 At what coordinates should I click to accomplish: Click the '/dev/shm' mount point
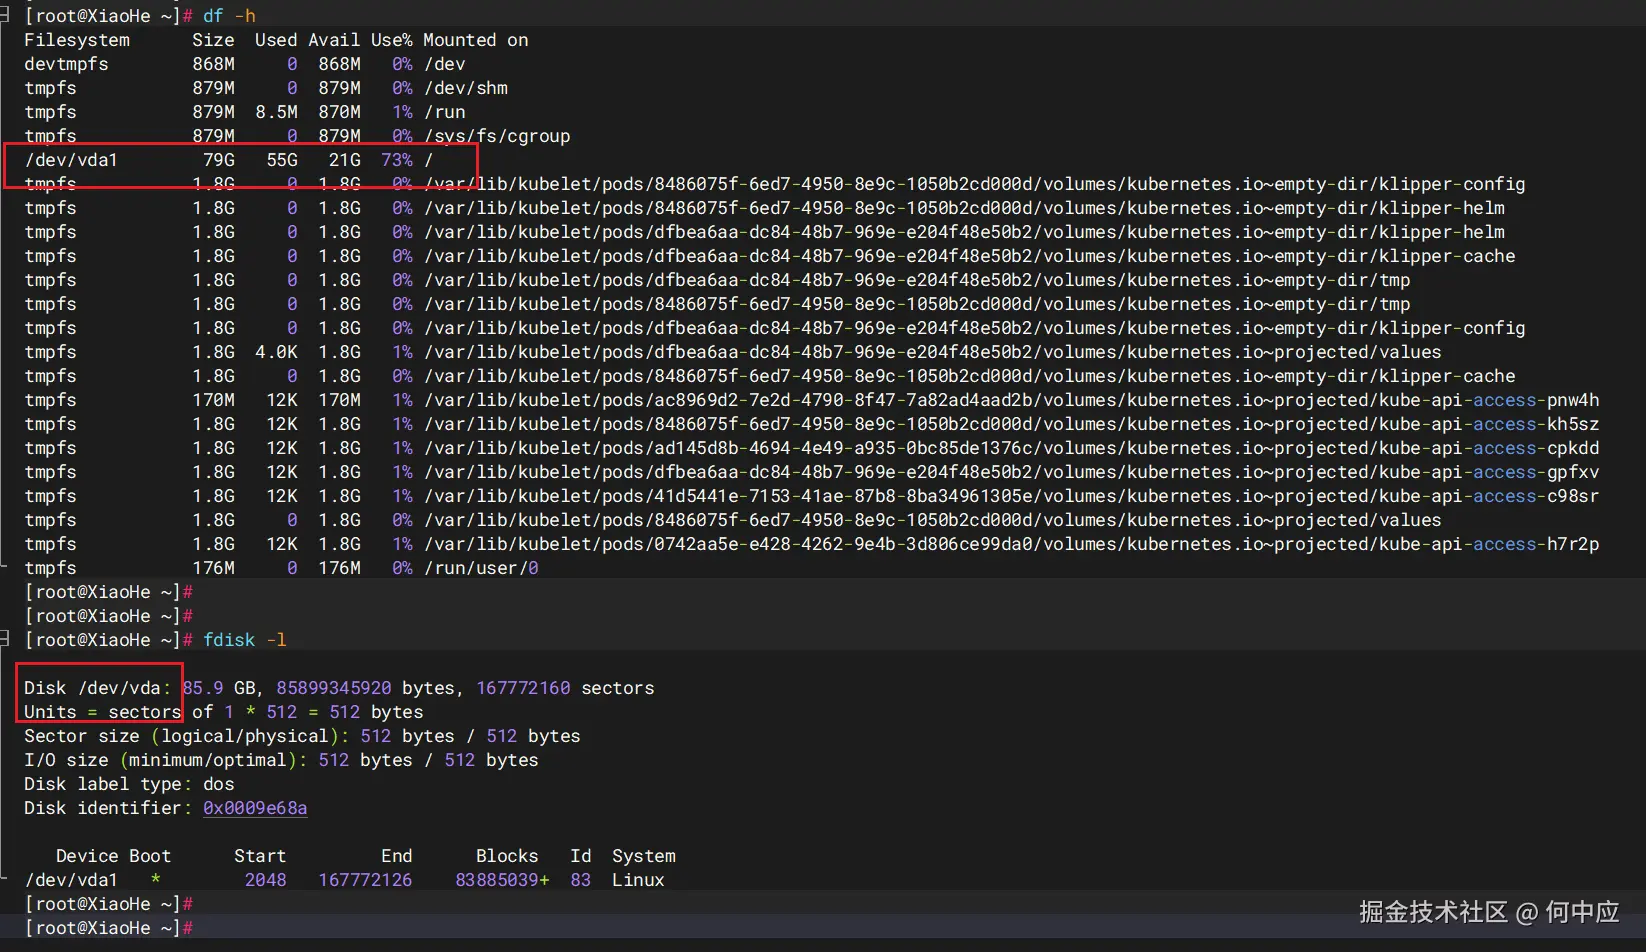click(x=465, y=88)
